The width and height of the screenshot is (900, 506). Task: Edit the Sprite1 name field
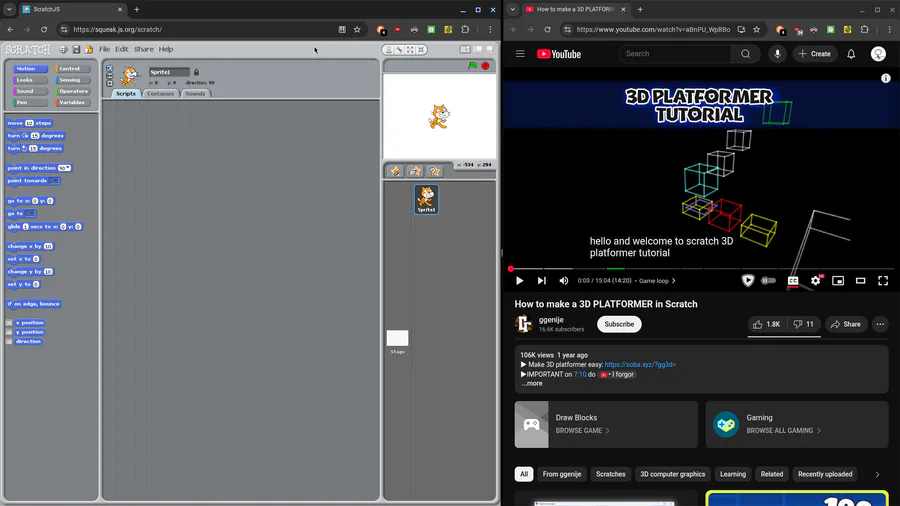coord(169,72)
